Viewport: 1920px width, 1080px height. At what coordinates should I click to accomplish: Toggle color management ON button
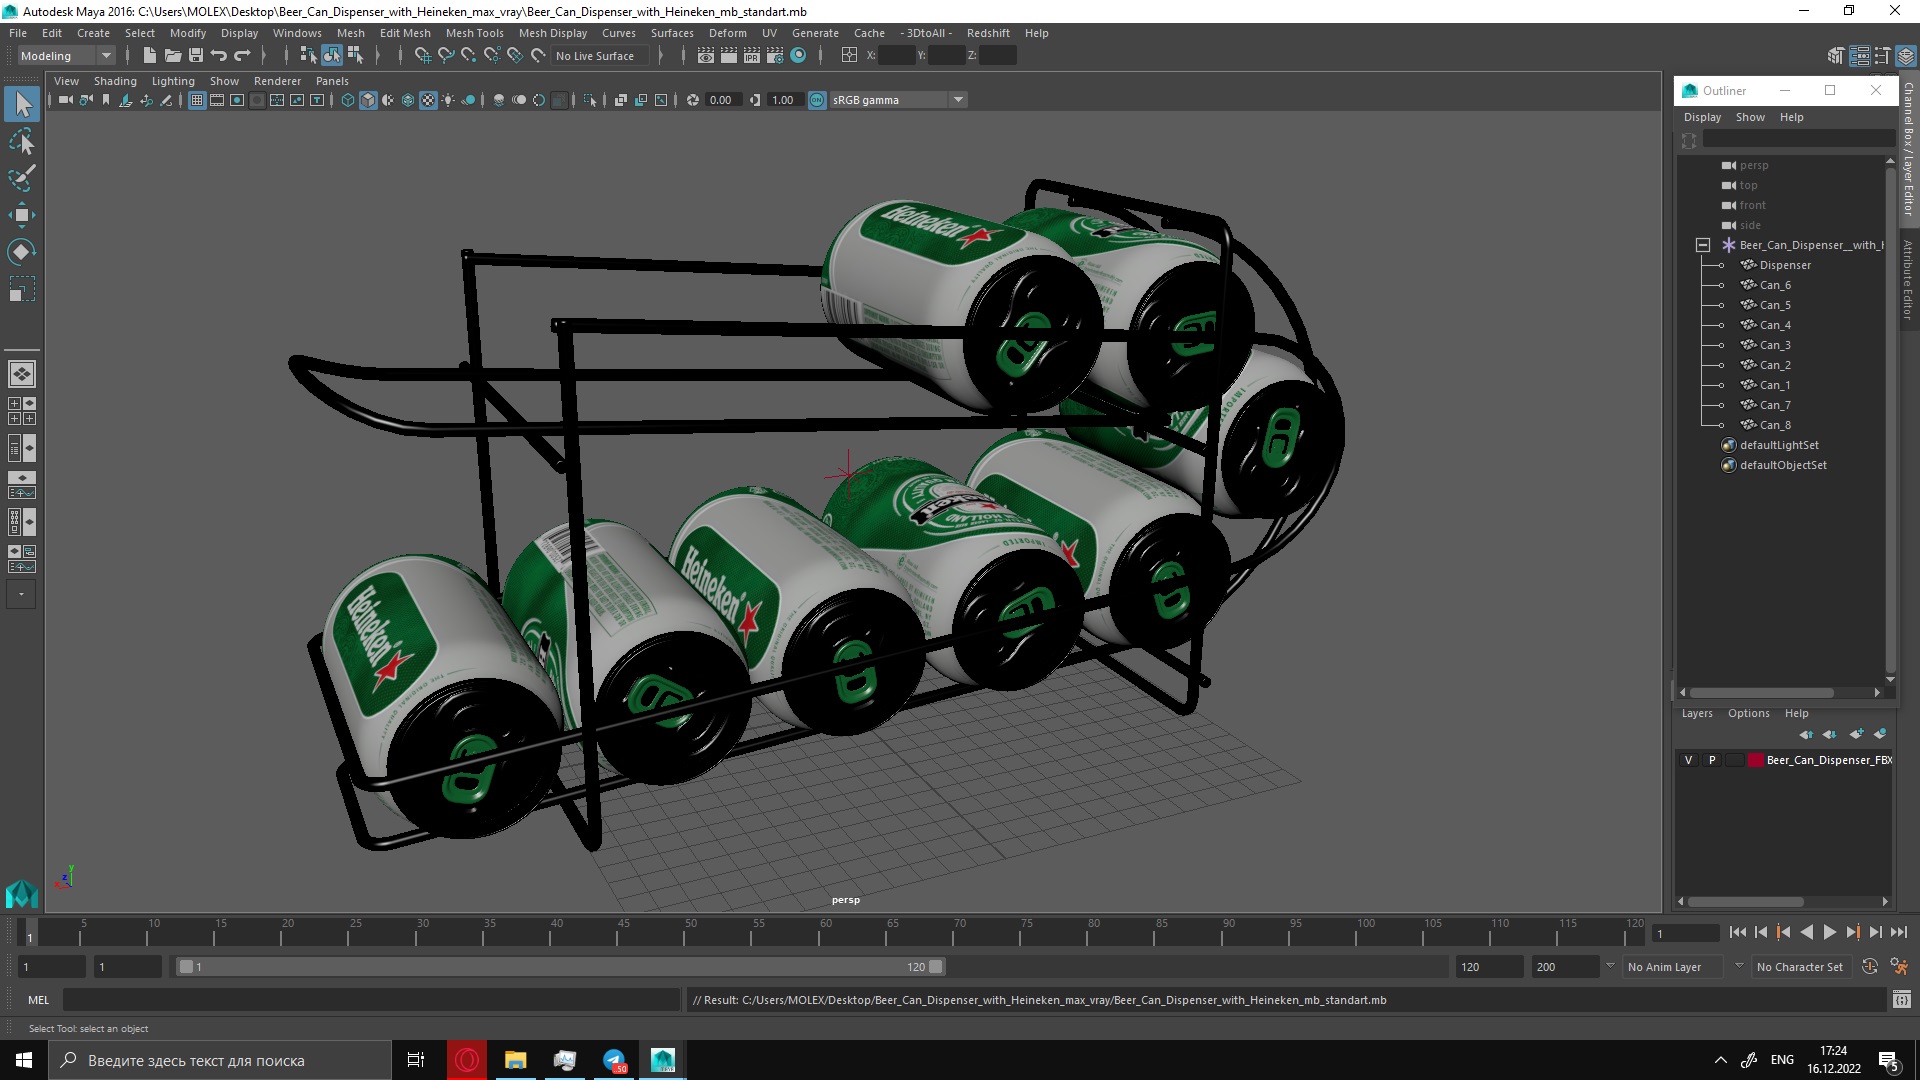[x=817, y=100]
